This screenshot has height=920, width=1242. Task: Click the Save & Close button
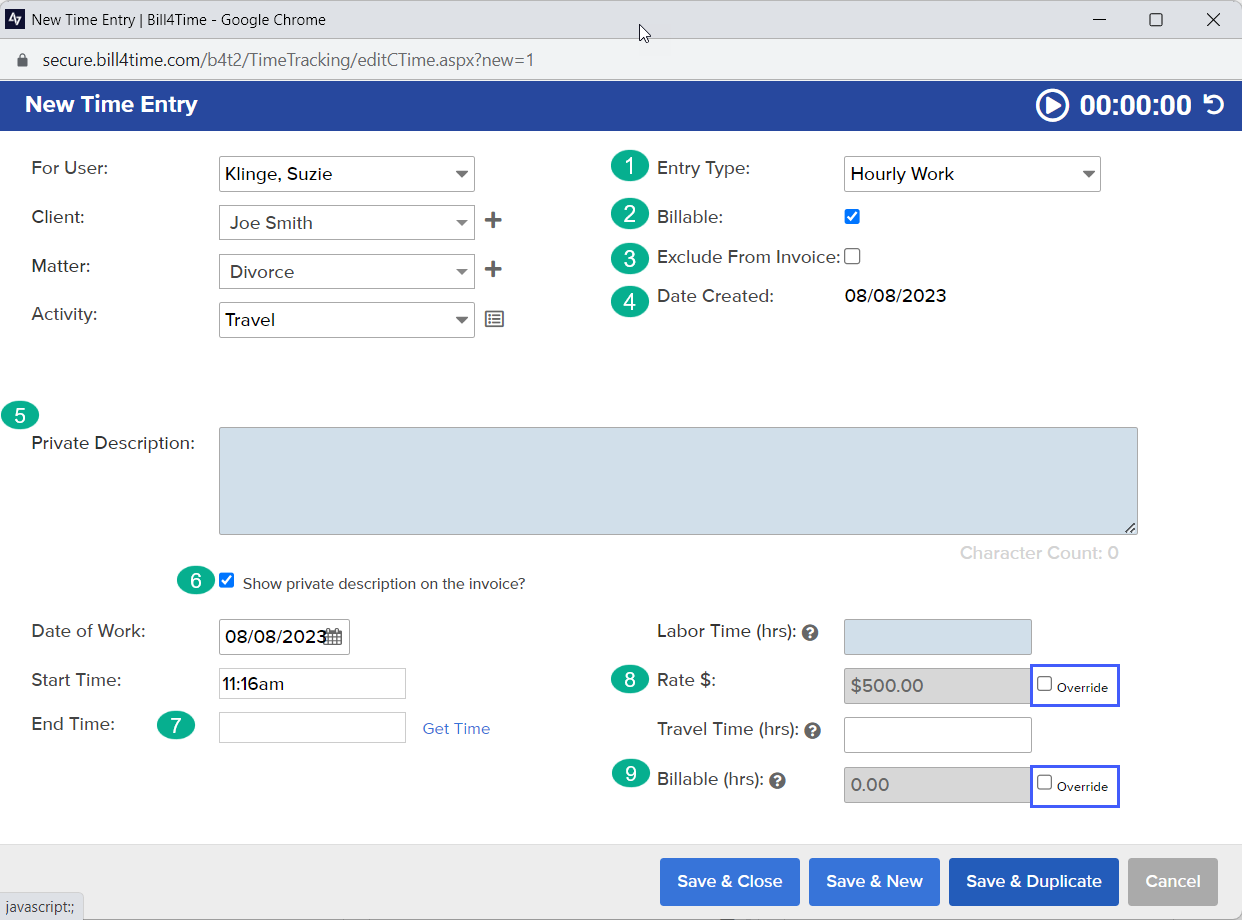coord(730,882)
